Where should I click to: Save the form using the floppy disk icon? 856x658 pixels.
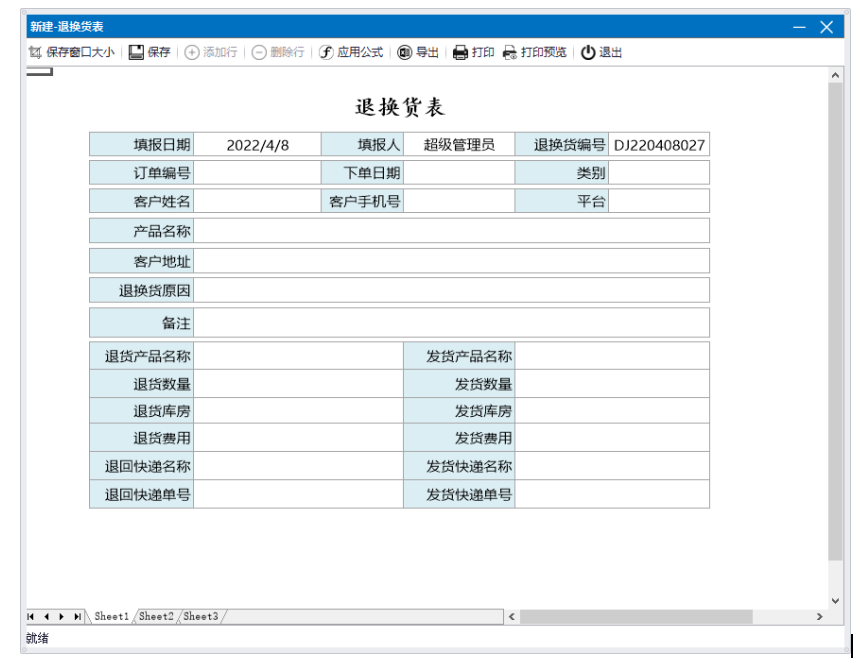pos(136,52)
